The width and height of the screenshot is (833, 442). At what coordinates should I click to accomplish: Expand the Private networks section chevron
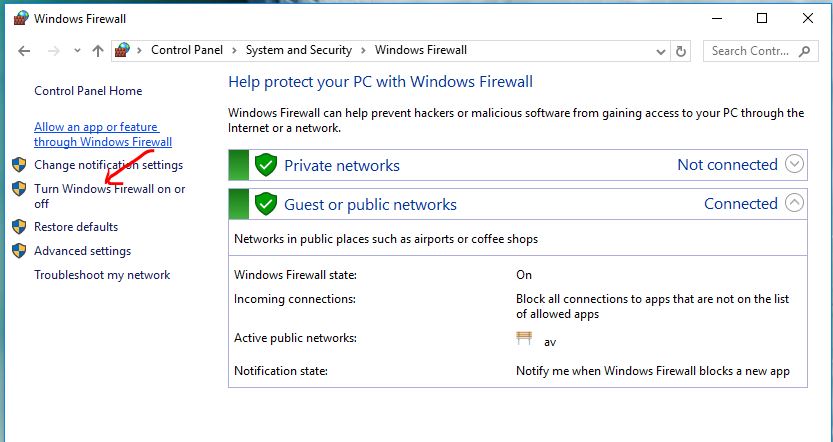795,164
